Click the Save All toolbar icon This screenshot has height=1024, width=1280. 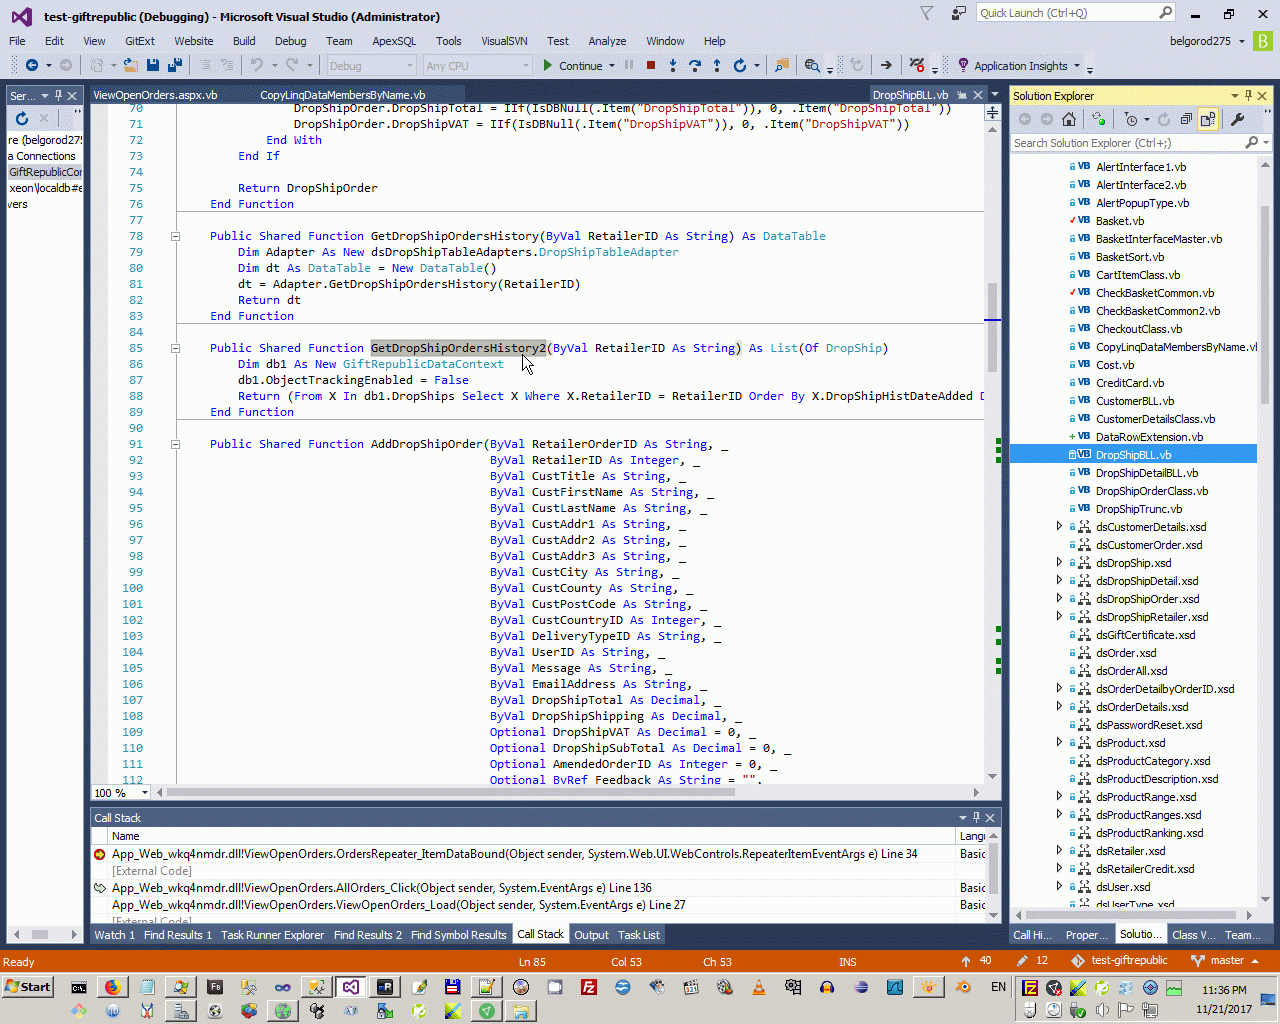pos(174,66)
